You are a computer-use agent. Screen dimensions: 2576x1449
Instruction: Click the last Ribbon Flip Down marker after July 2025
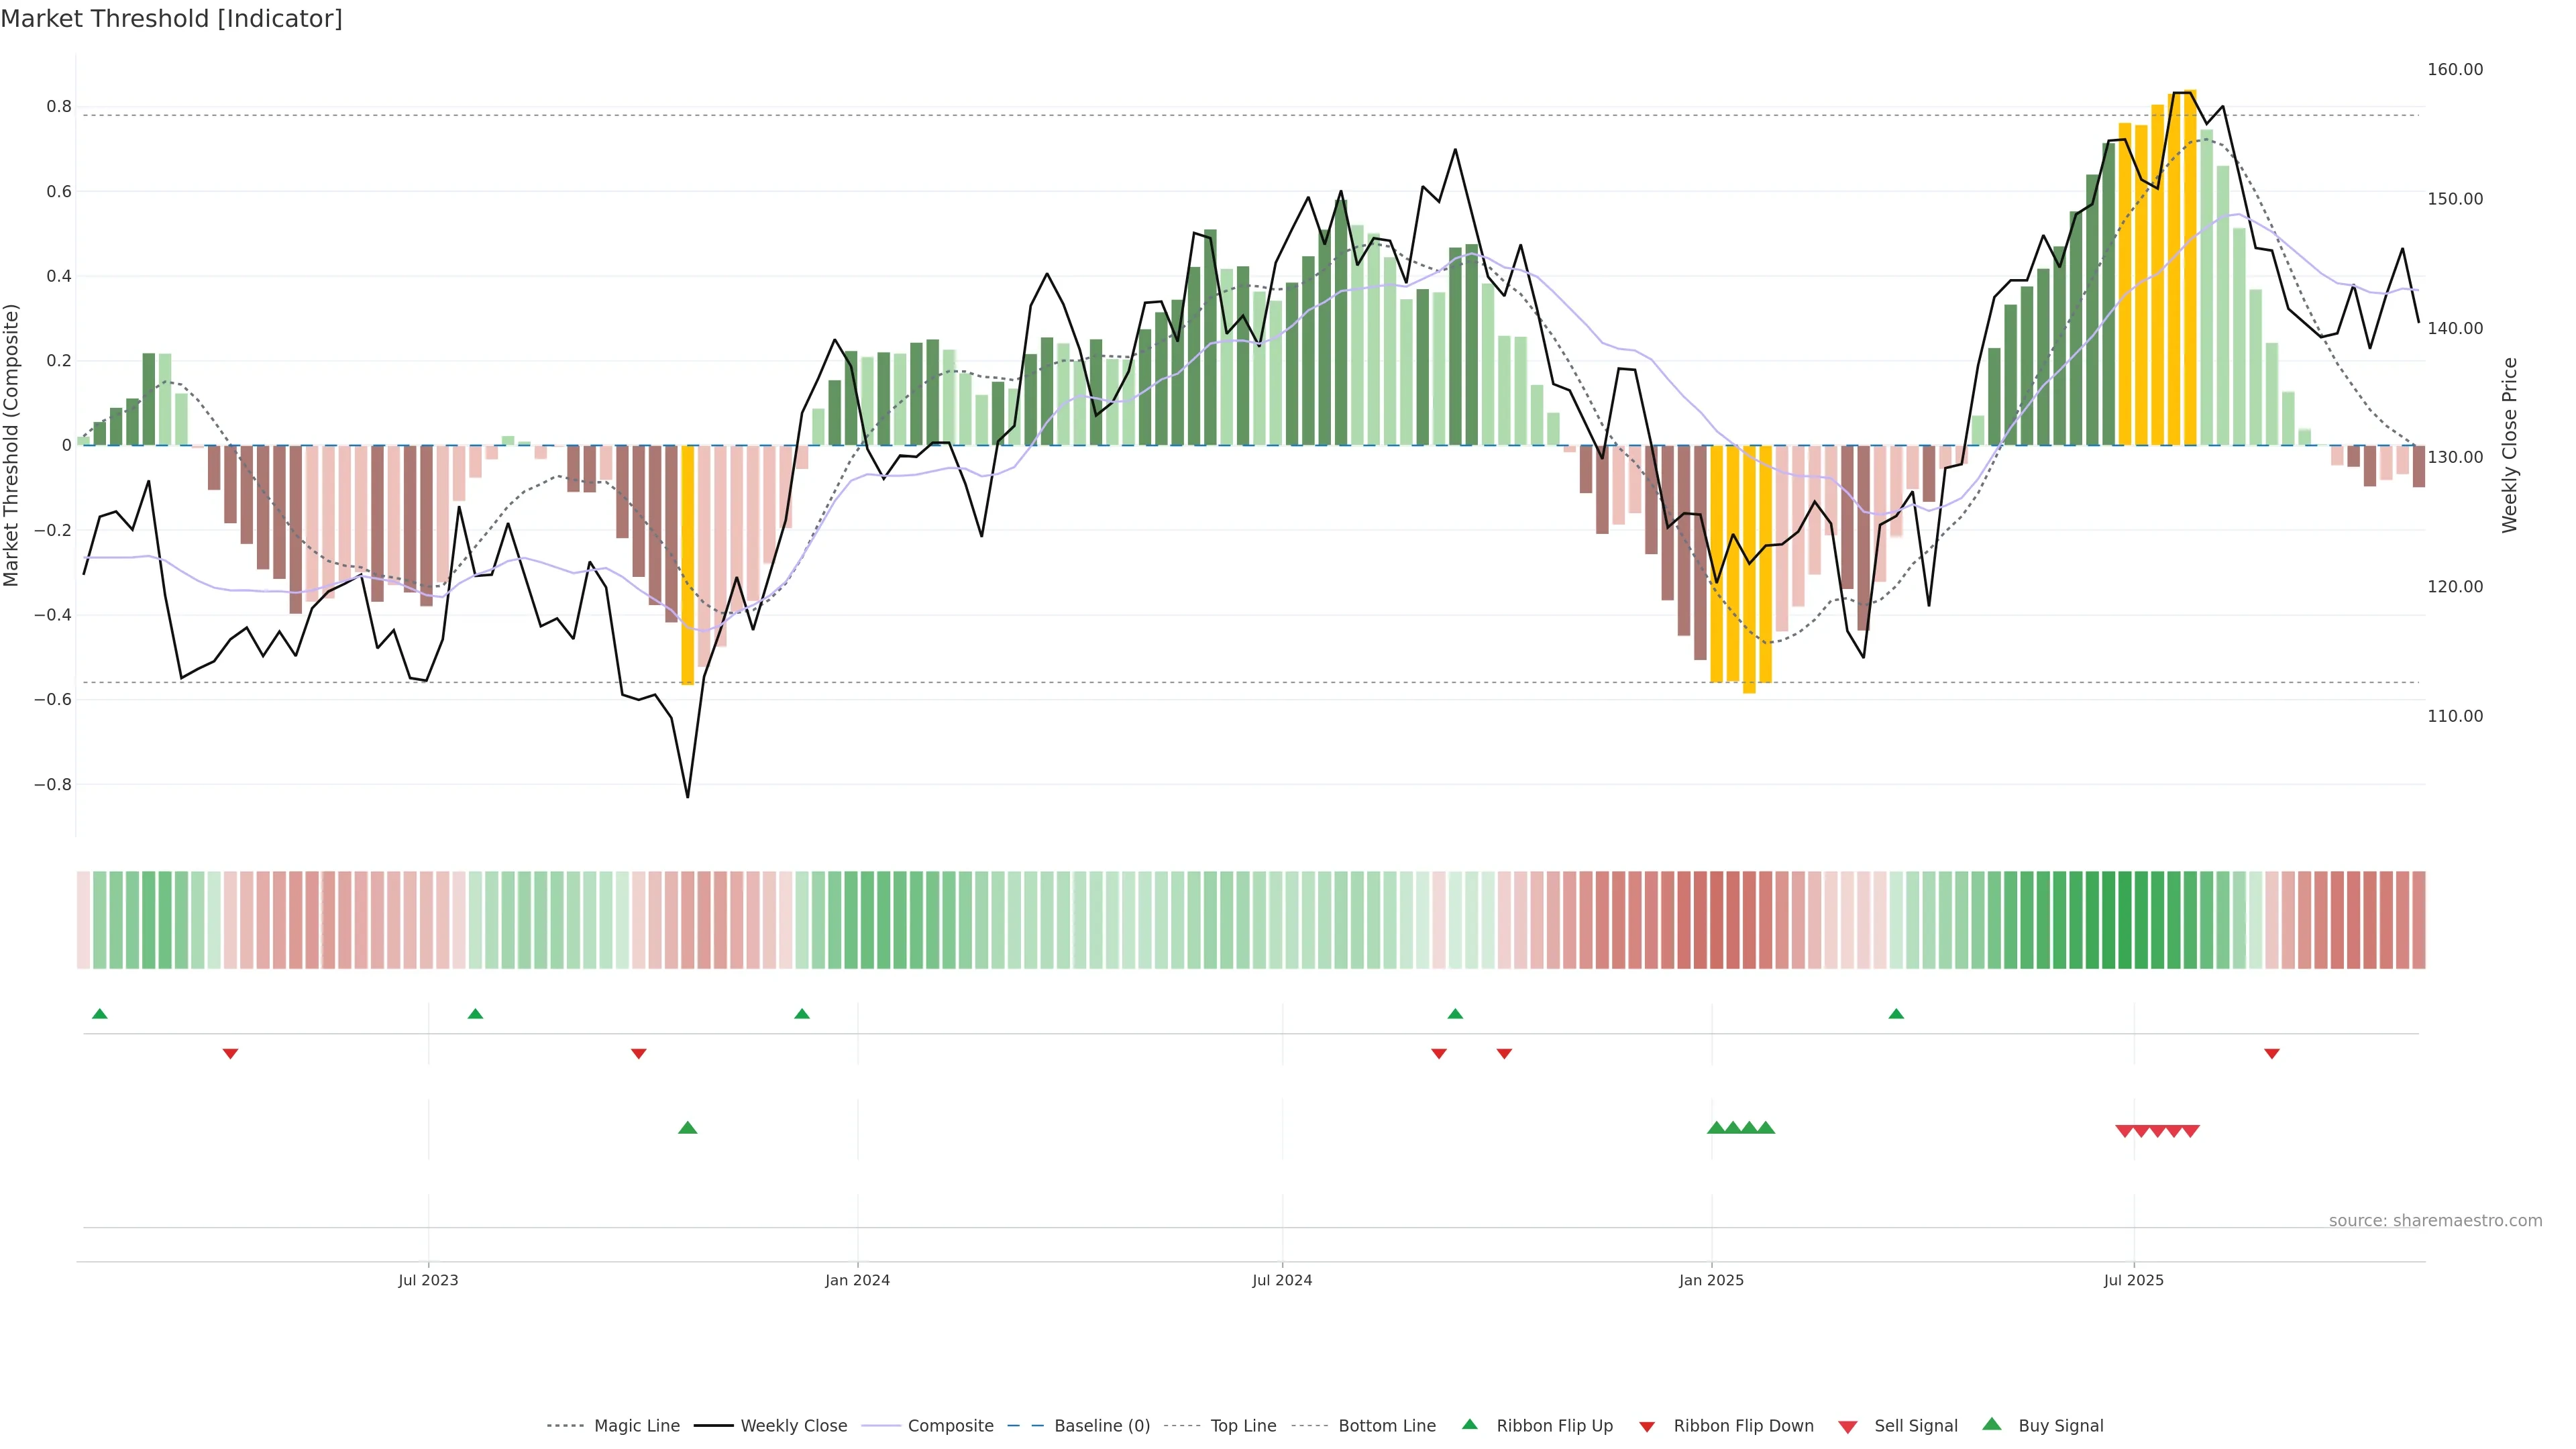click(x=2271, y=1053)
